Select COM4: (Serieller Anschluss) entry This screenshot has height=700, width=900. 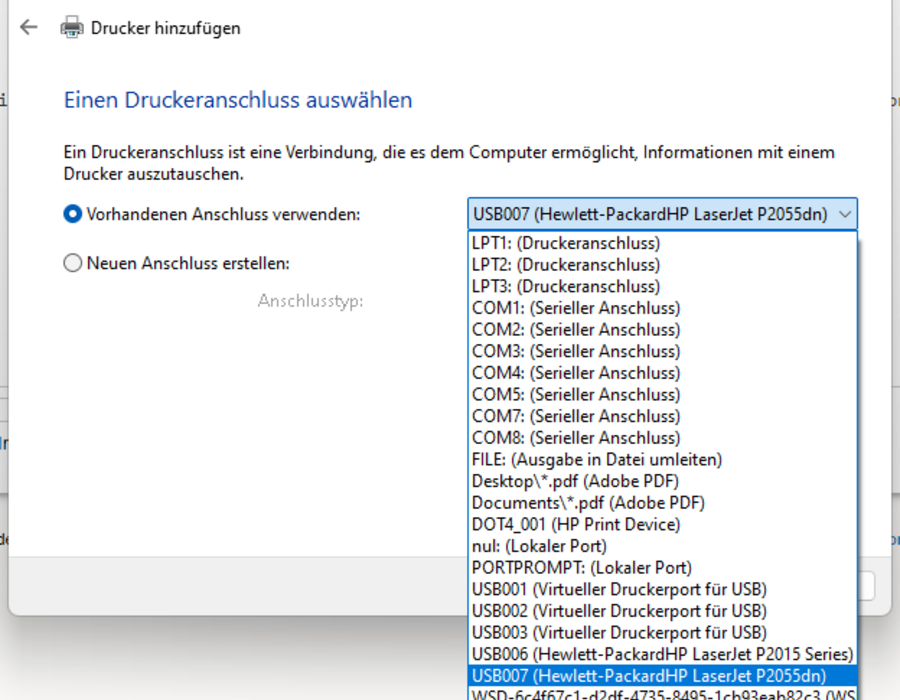click(663, 373)
